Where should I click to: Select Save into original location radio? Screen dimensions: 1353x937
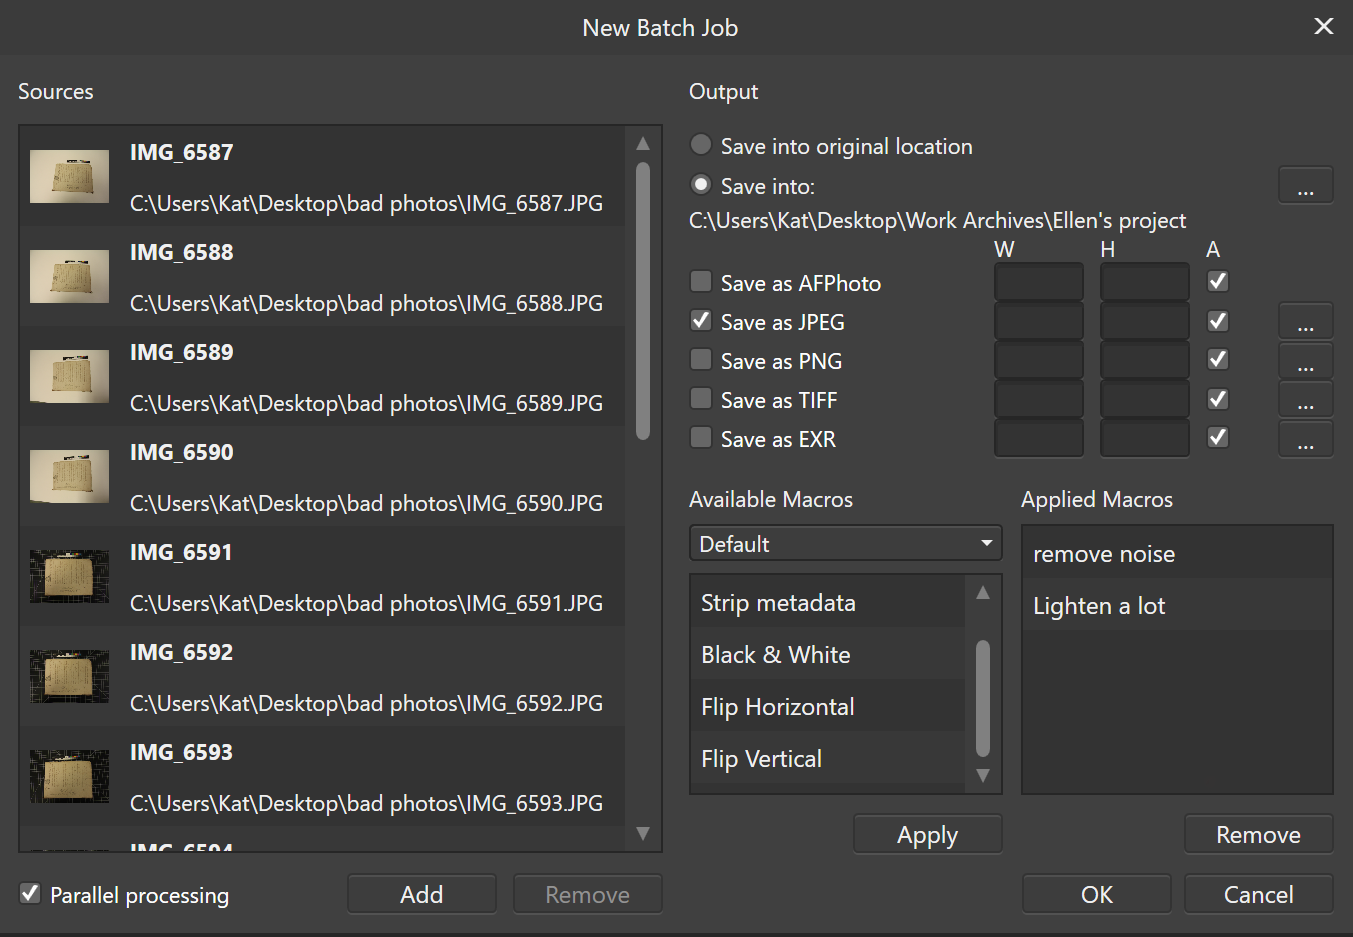(x=702, y=145)
